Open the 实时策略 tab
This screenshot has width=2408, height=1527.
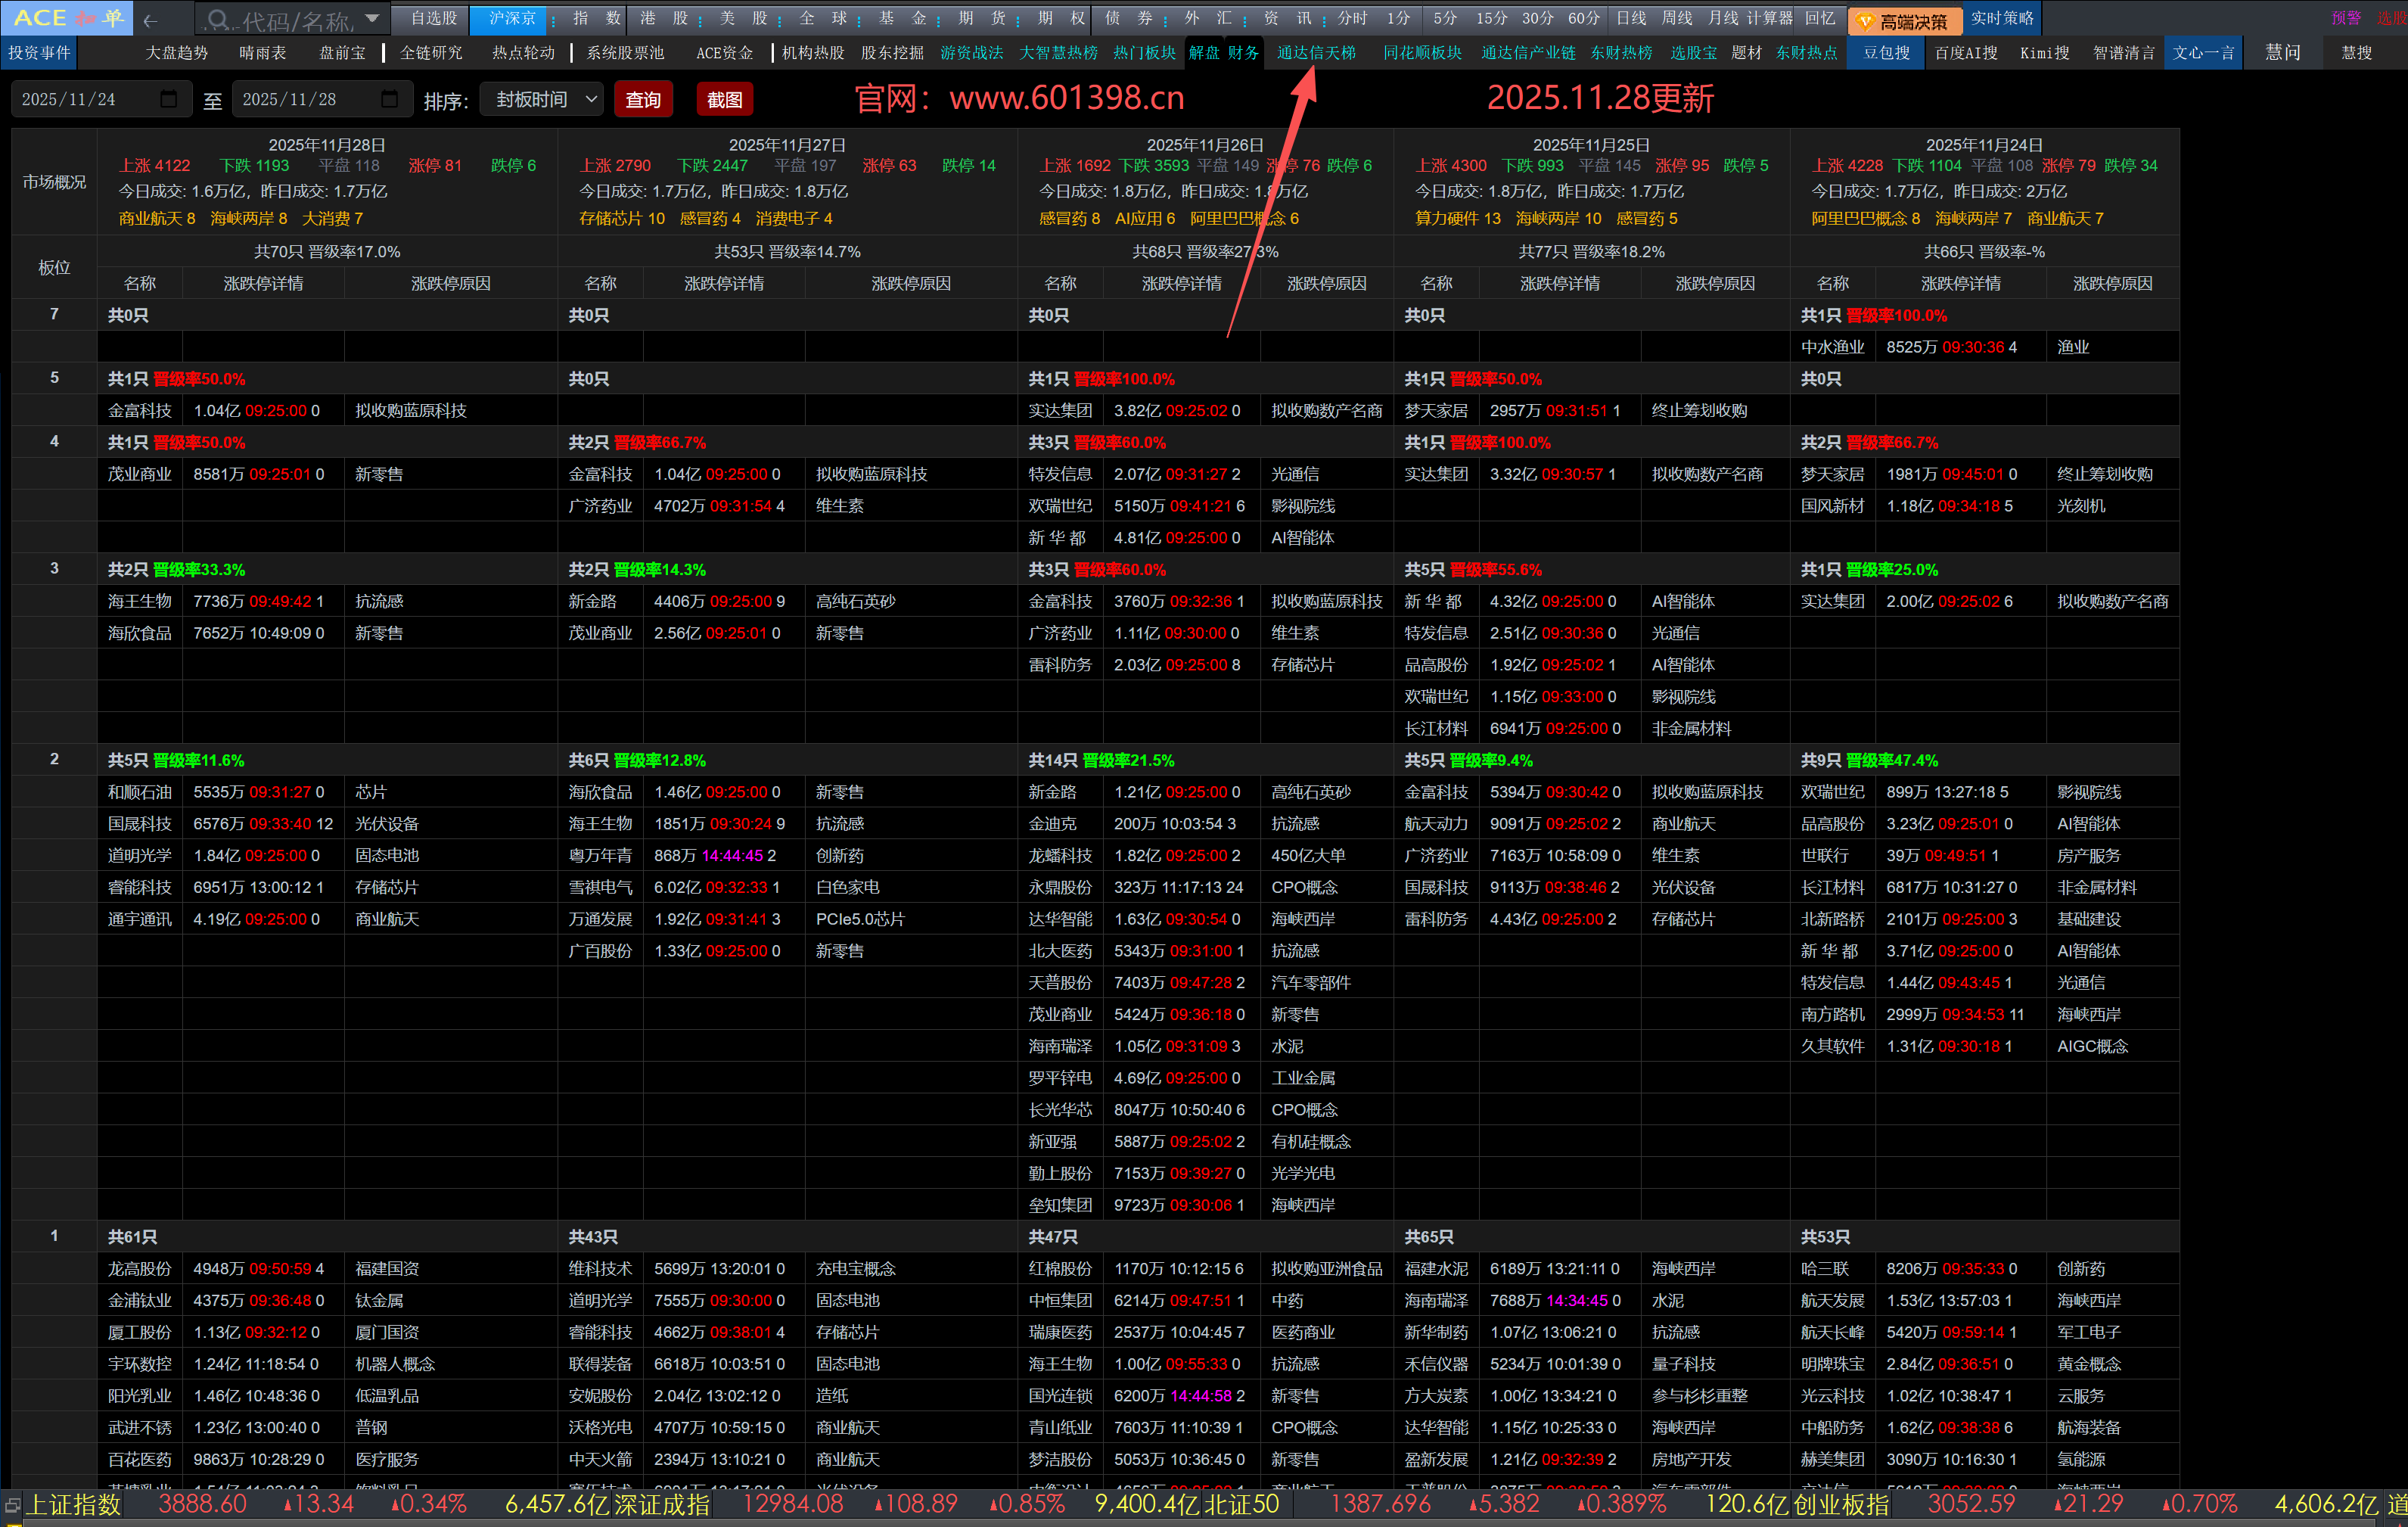pos(2002,19)
